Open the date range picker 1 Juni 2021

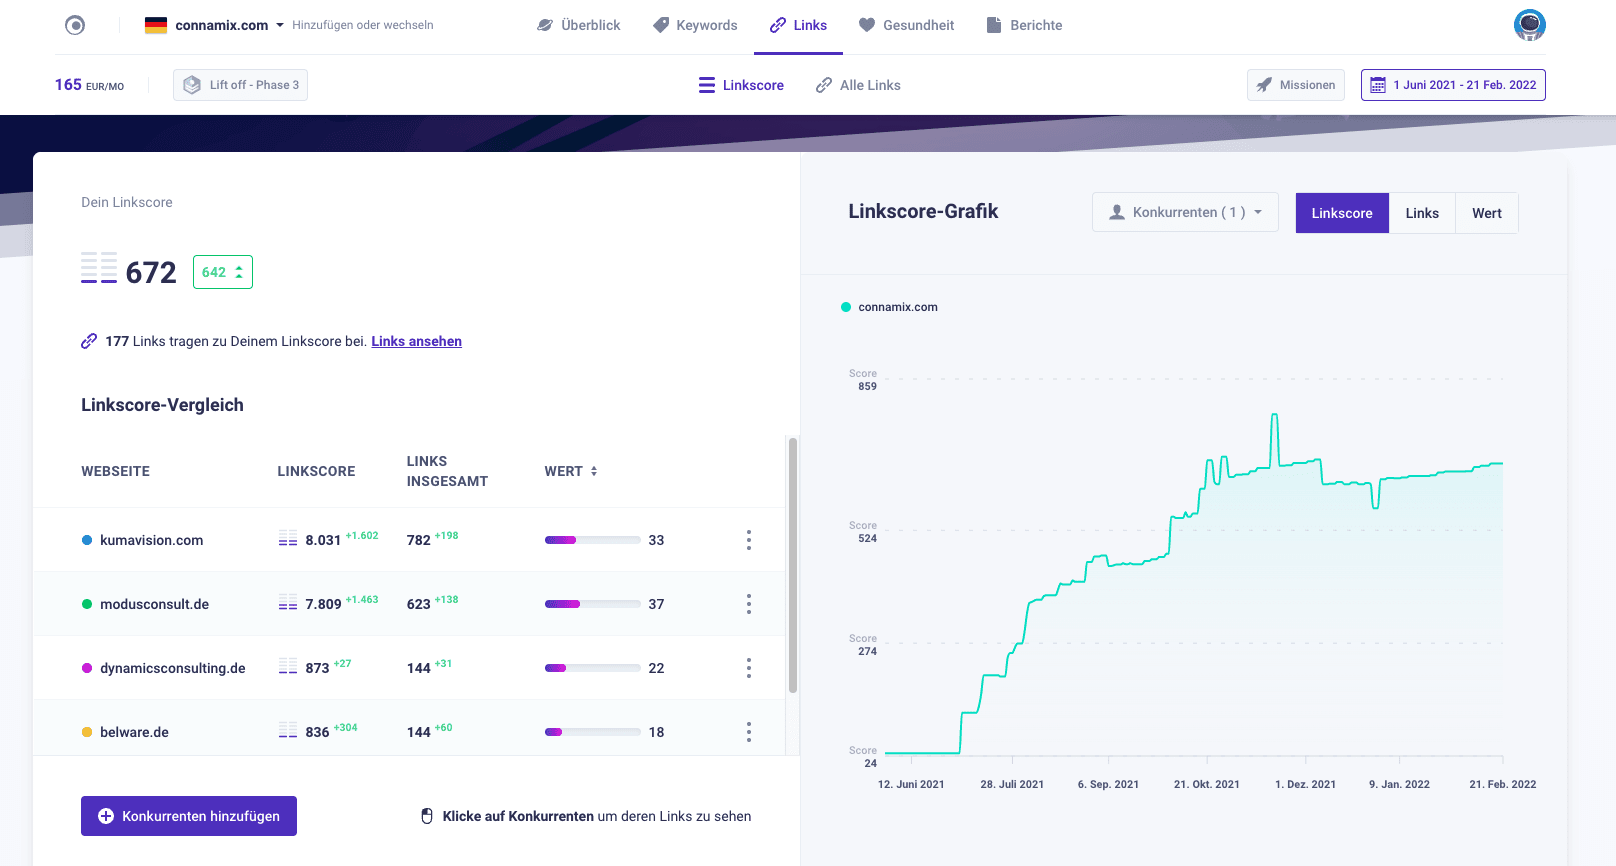tap(1453, 85)
